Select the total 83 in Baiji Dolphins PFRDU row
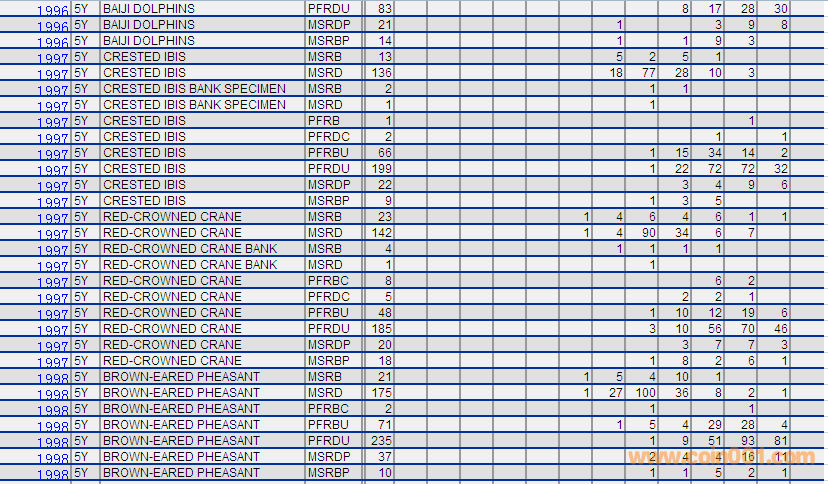Screen dimensions: 828x484 click(385, 8)
